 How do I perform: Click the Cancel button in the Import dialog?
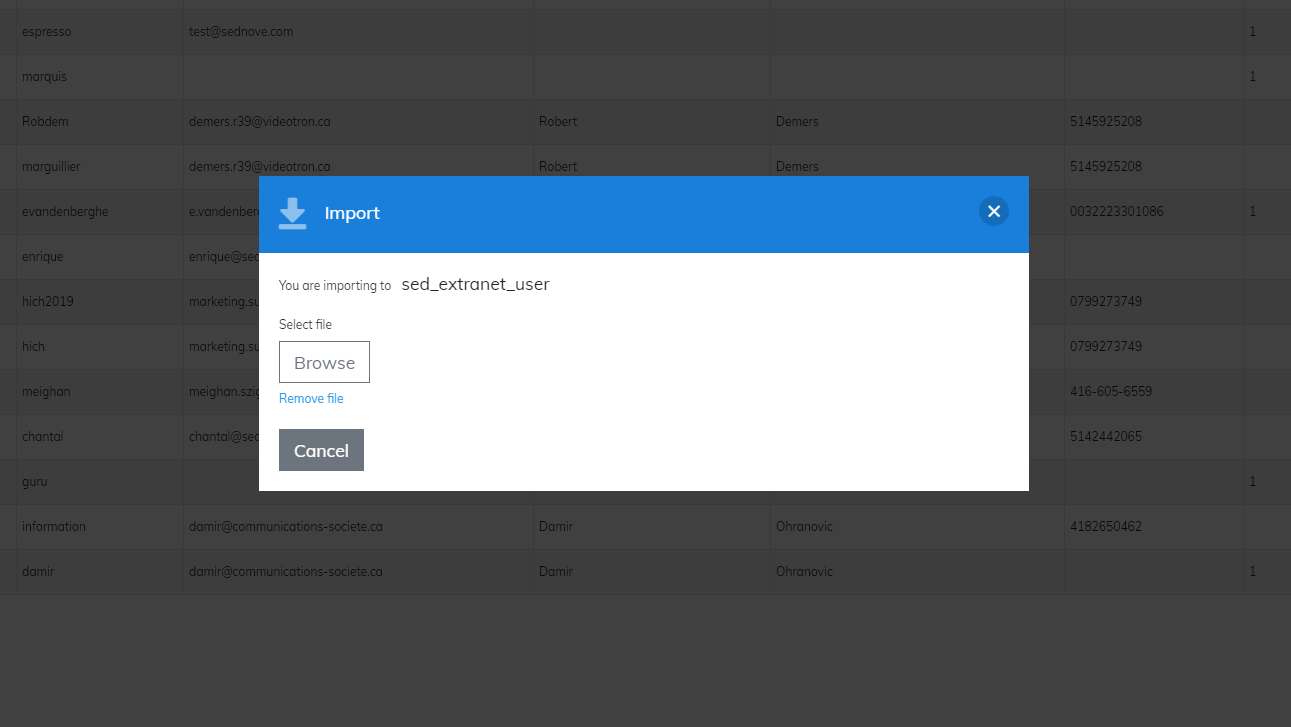(321, 449)
